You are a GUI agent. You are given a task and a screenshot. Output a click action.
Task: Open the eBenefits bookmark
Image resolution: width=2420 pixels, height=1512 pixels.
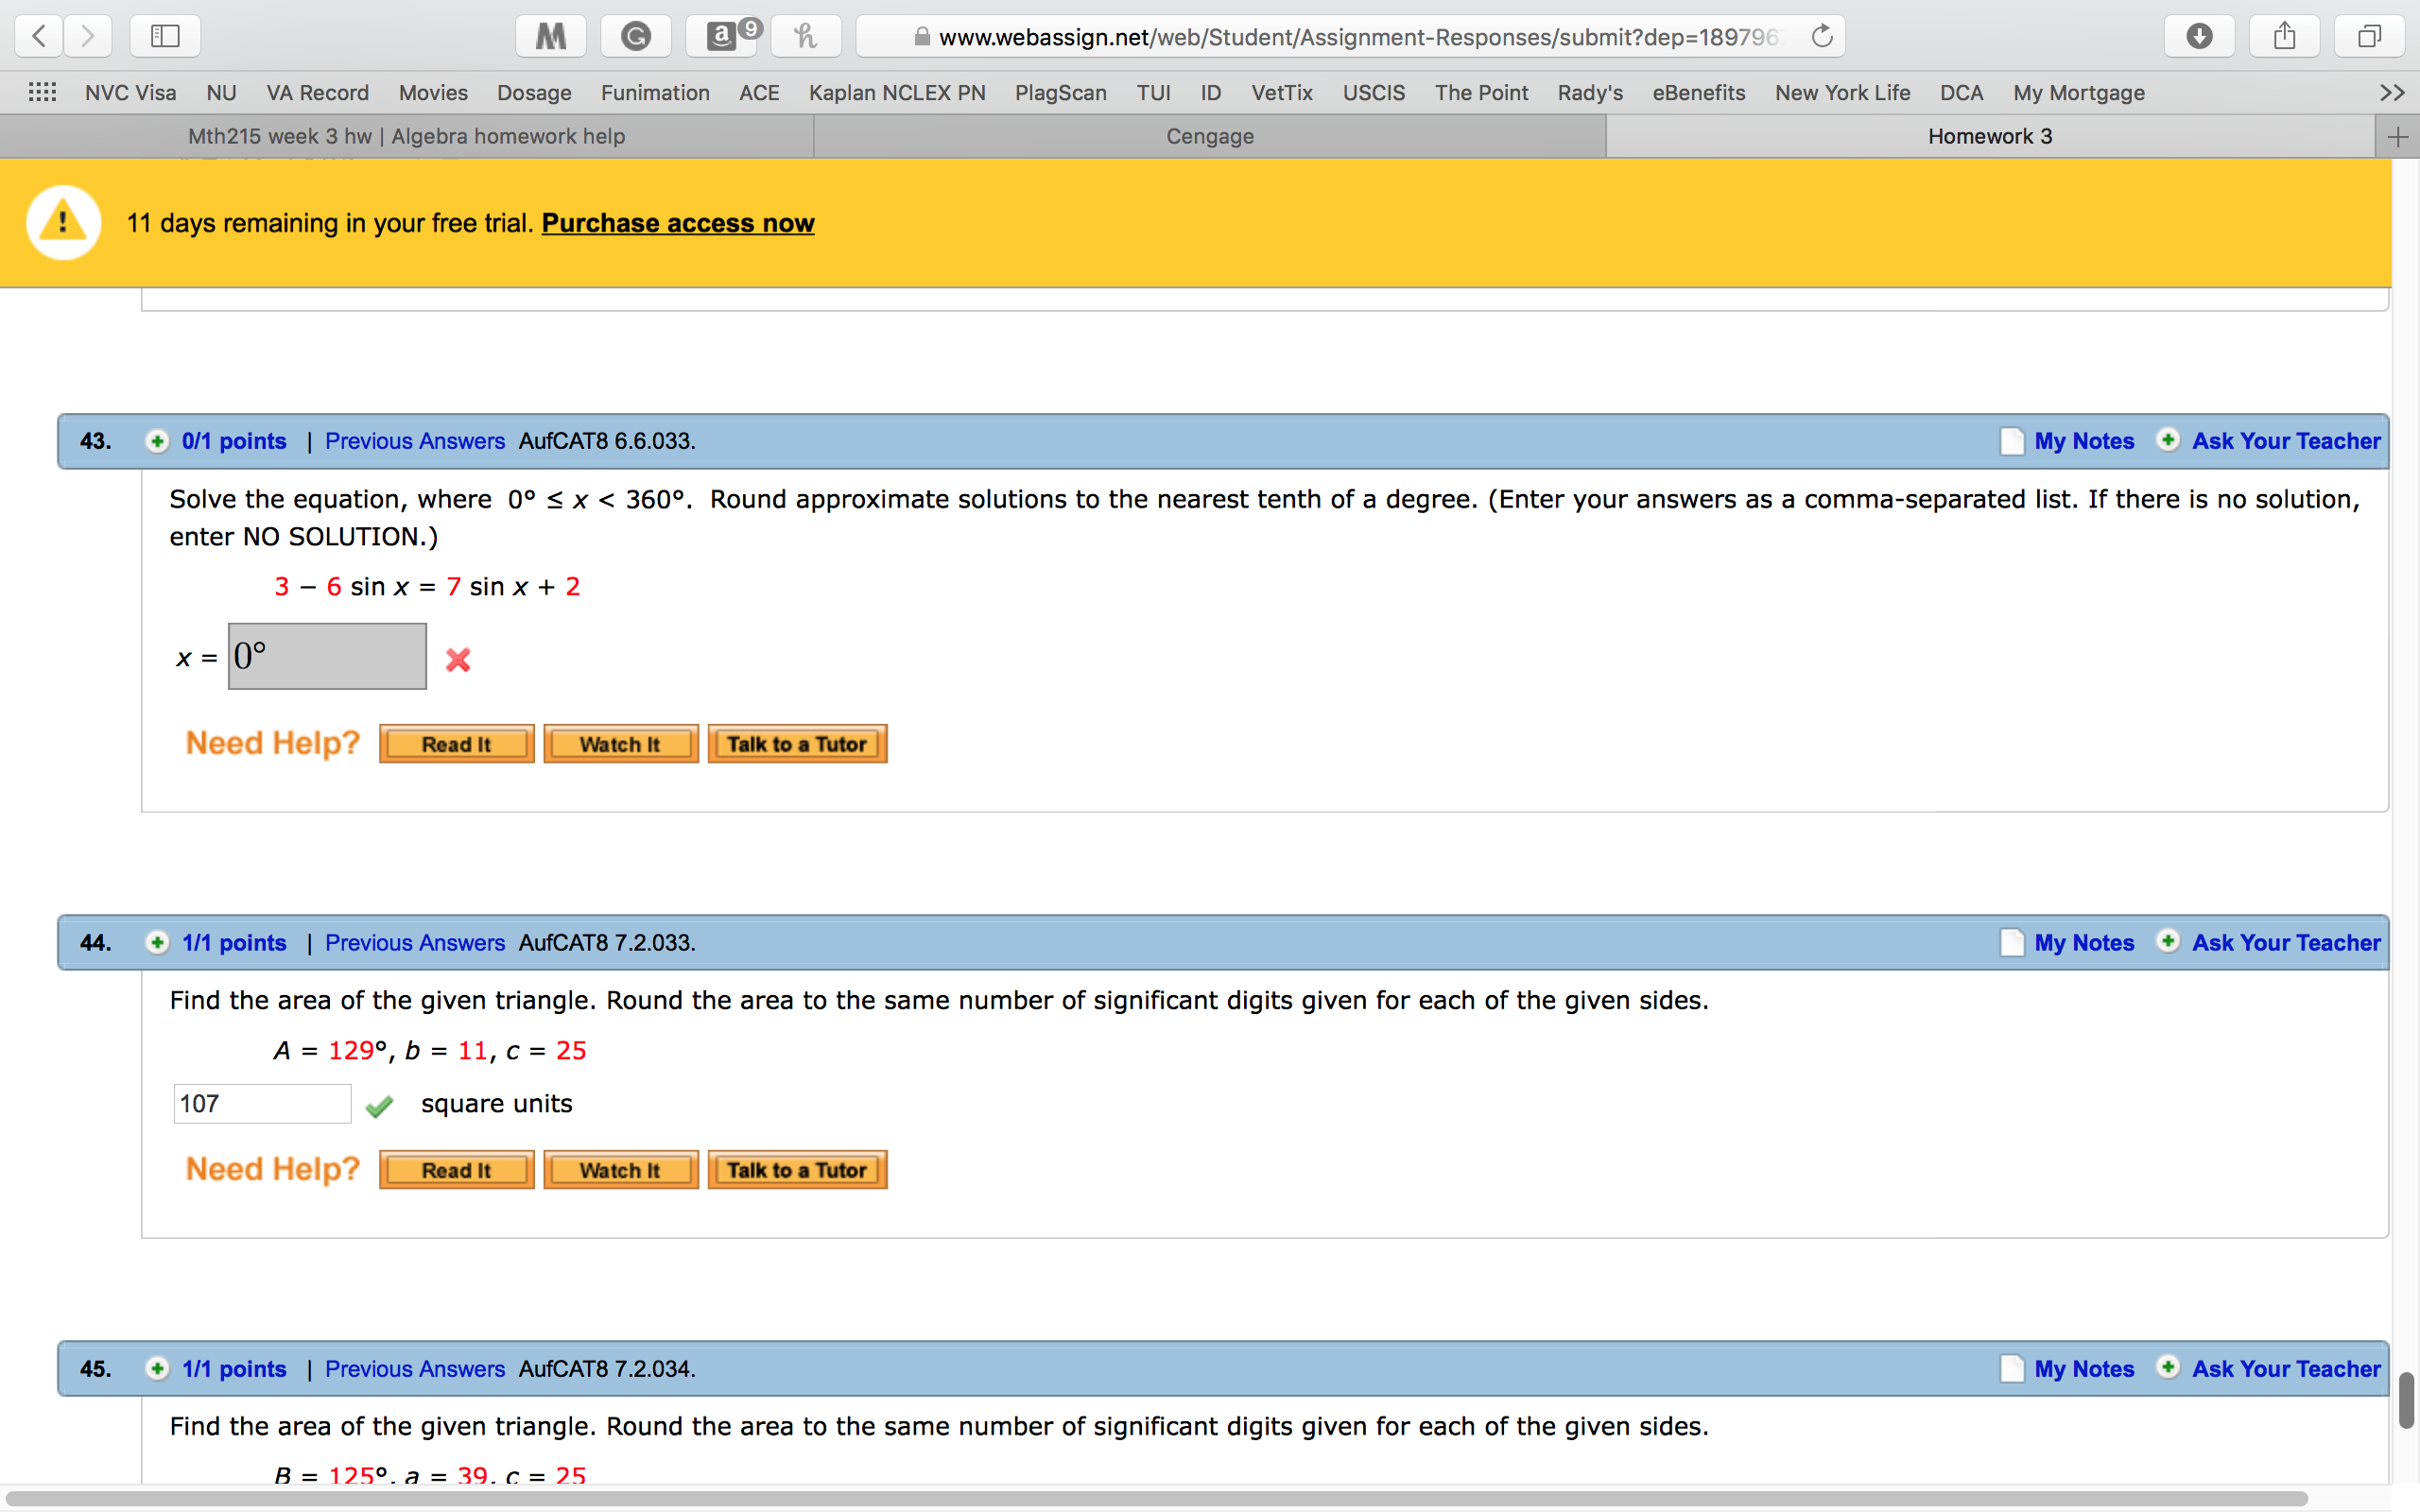click(1698, 93)
